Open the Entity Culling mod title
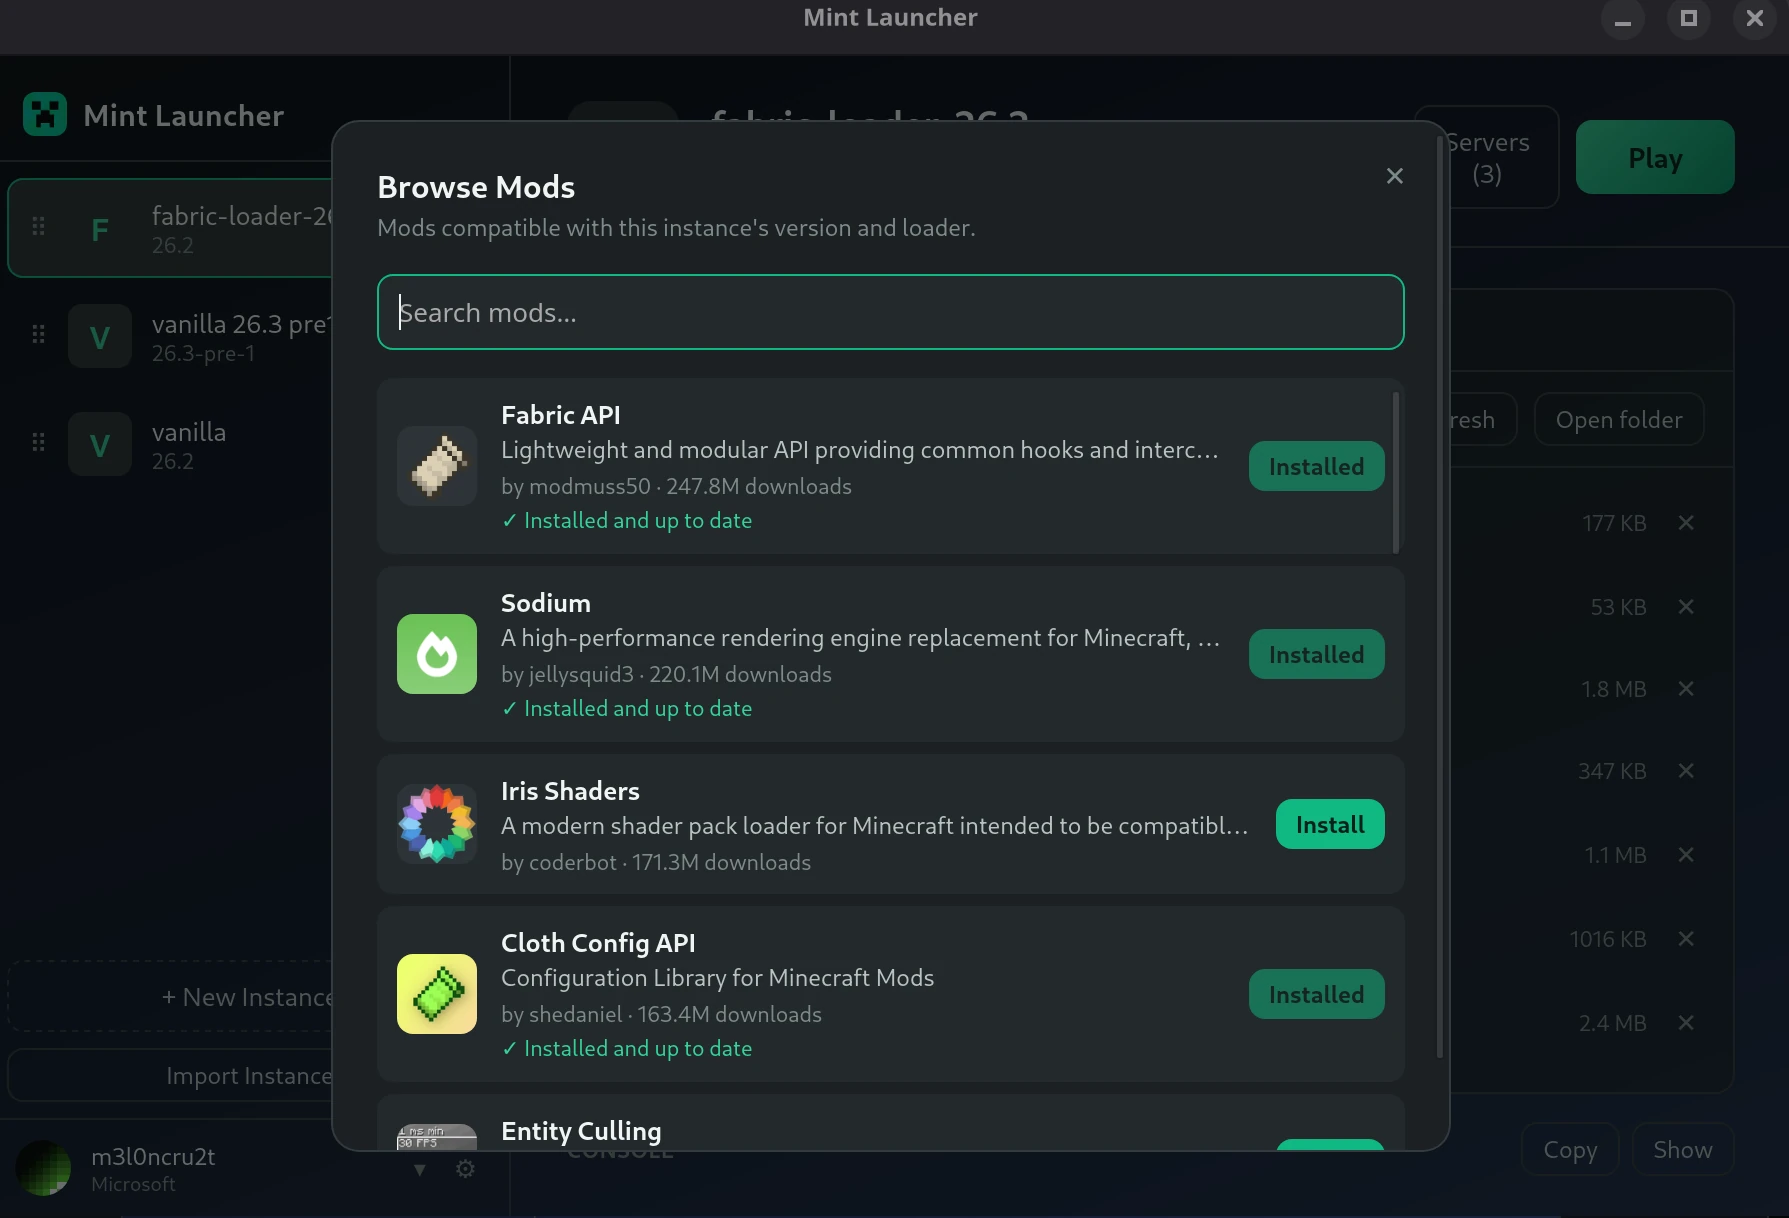 click(581, 1130)
